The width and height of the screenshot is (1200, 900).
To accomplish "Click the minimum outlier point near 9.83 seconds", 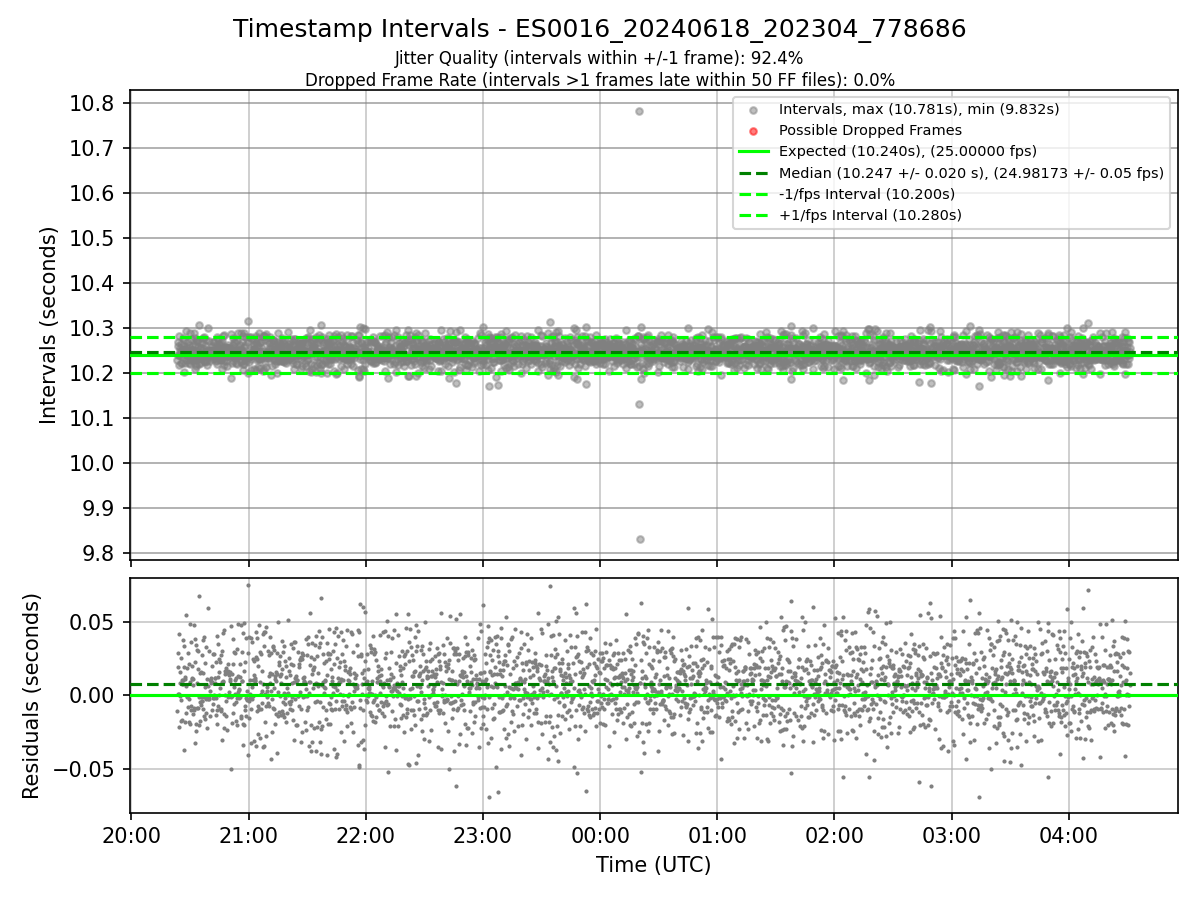I will tap(640, 539).
